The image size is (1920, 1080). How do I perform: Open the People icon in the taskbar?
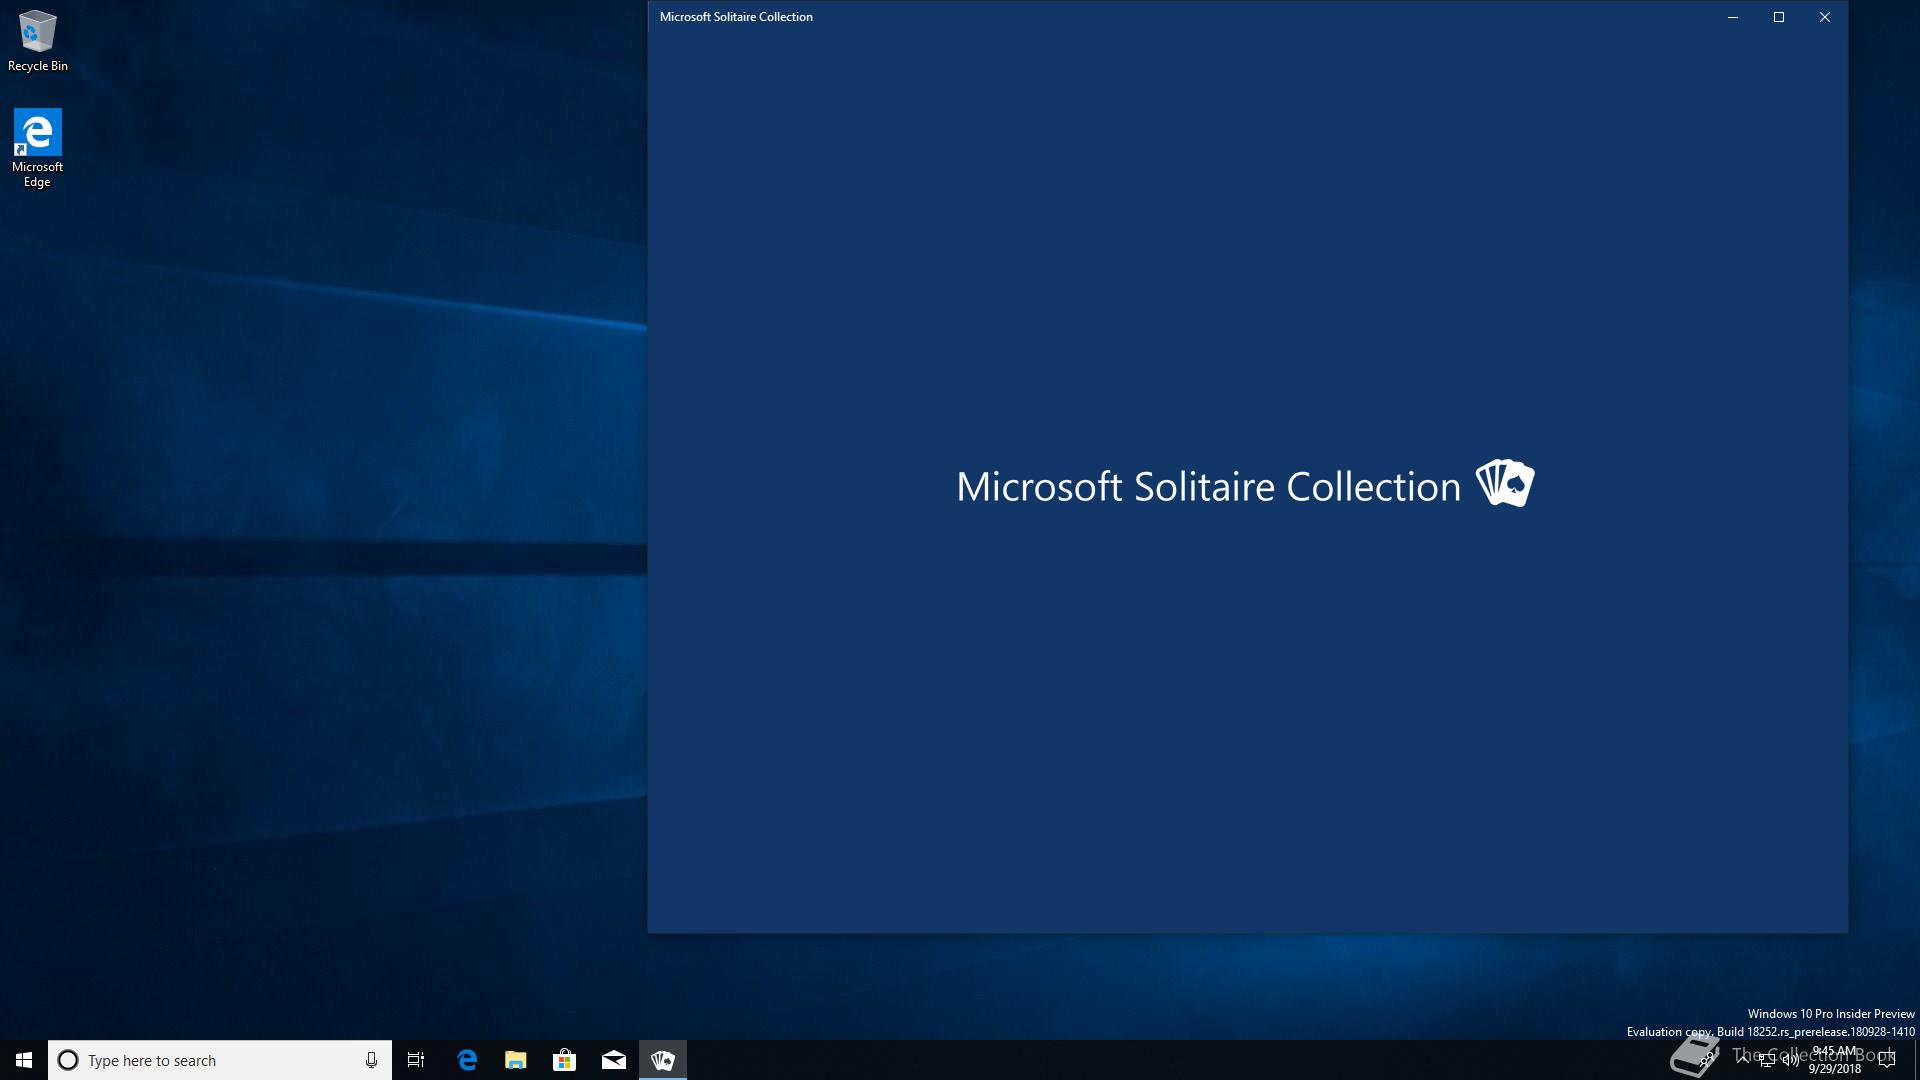point(1706,1059)
